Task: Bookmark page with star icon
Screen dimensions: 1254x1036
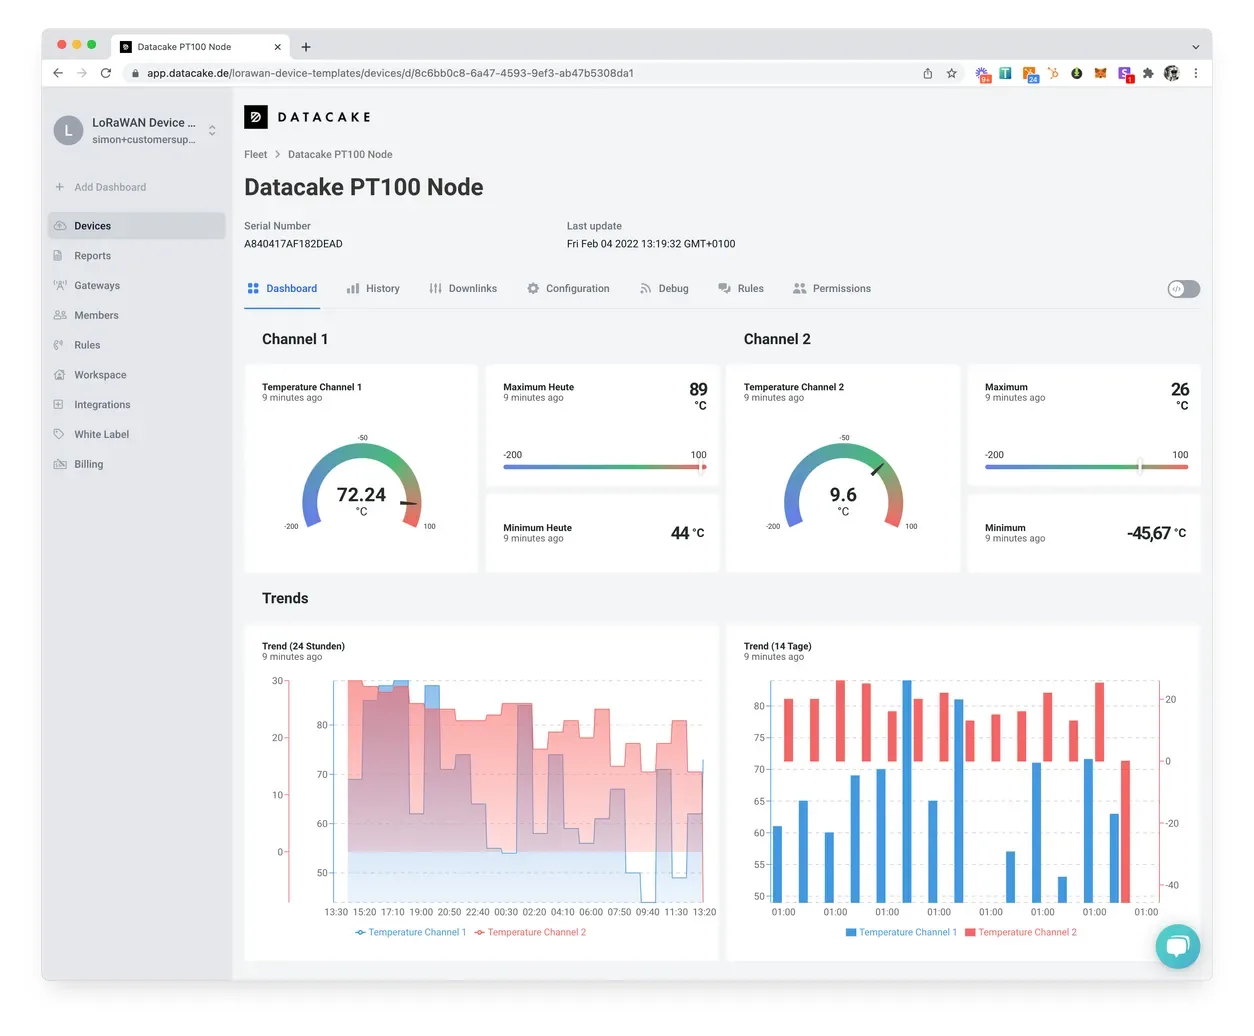Action: [x=951, y=73]
